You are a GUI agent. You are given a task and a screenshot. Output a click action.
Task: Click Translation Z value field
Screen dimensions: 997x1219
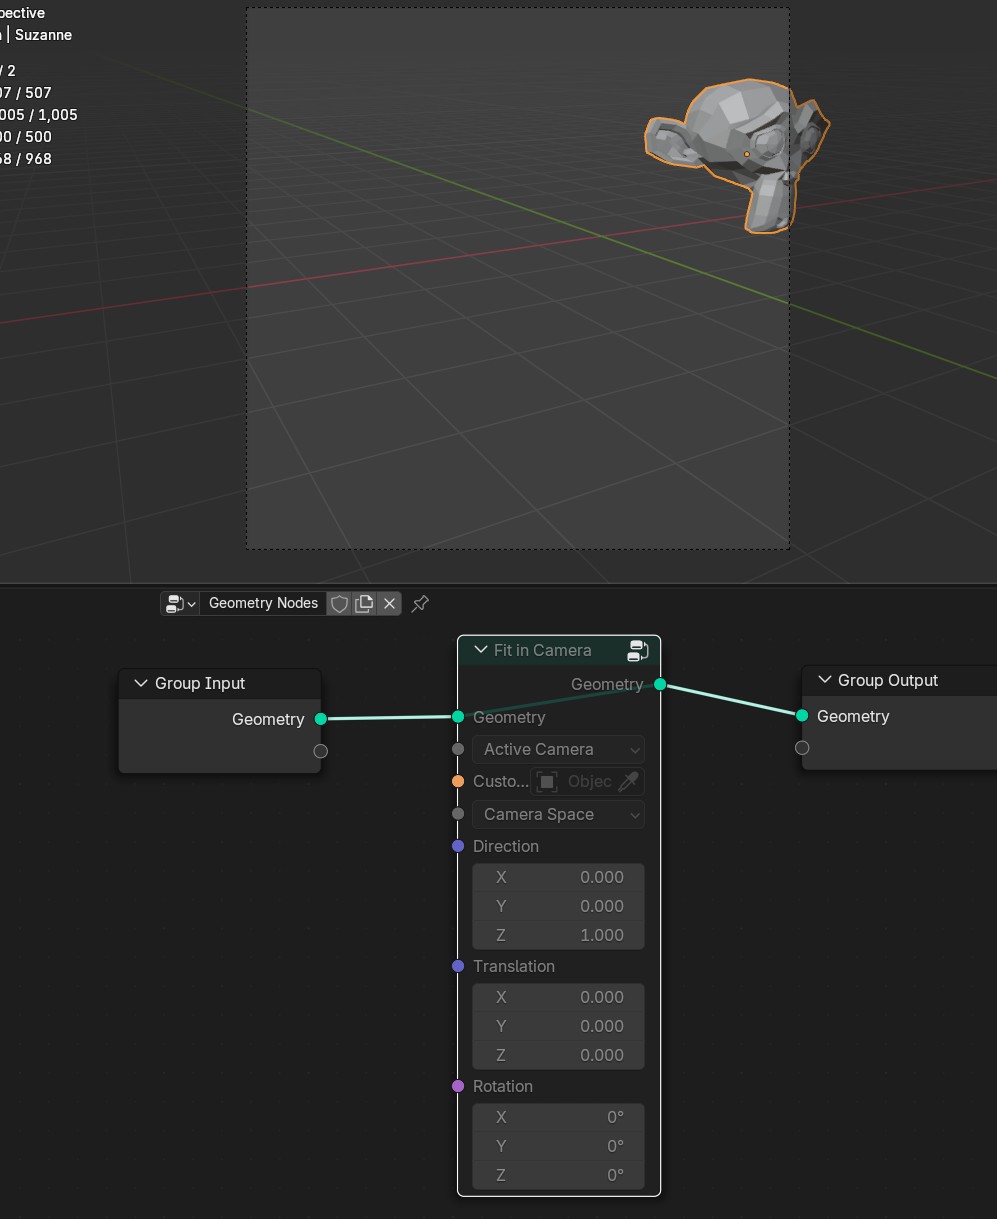[558, 1055]
